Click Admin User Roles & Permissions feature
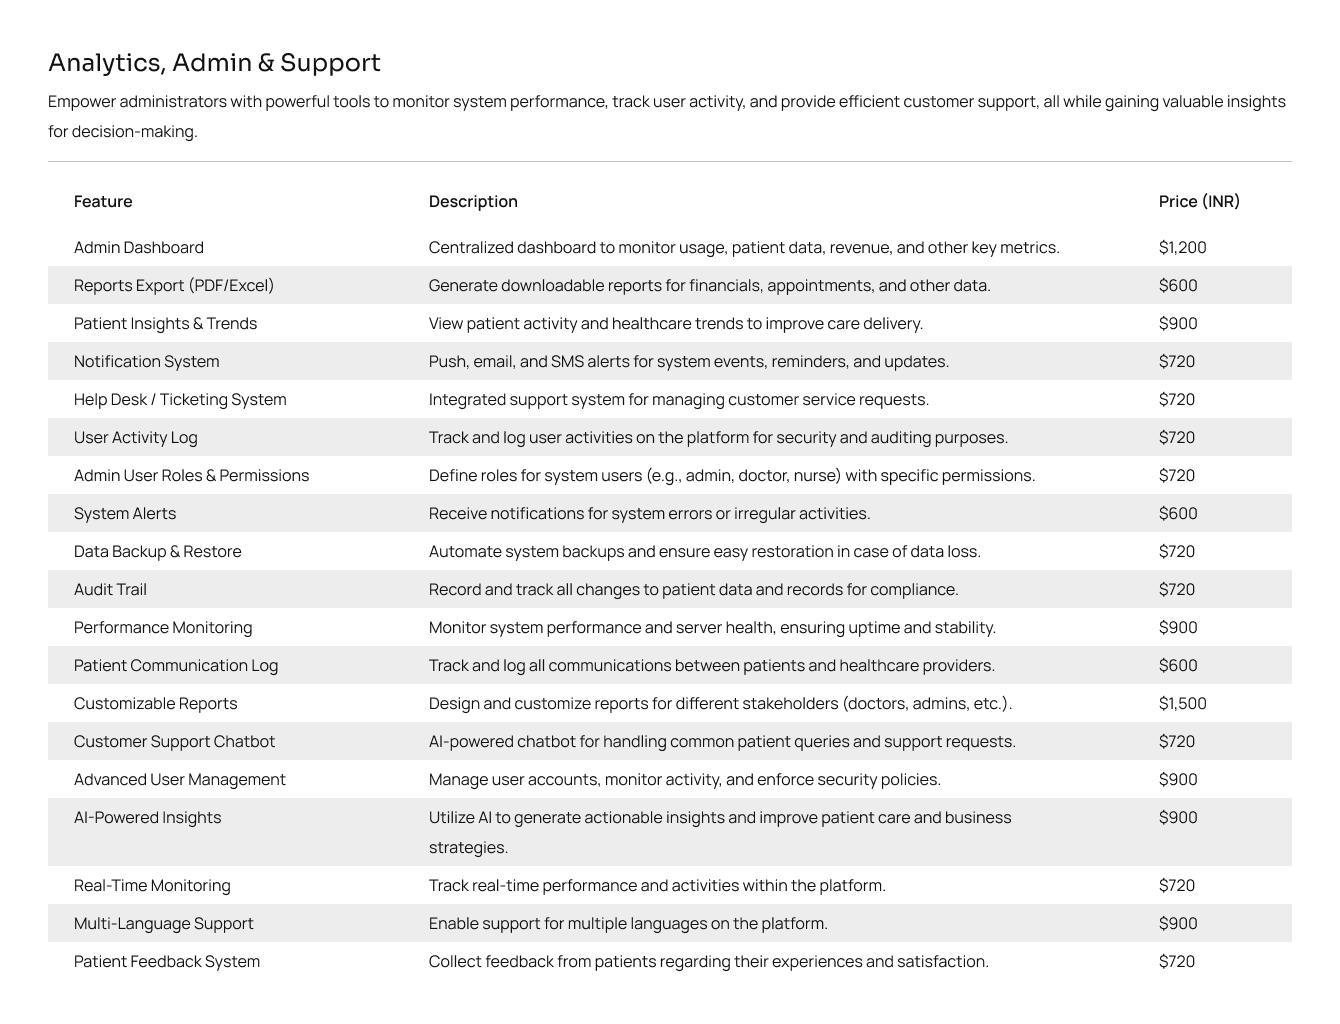Image resolution: width=1340 pixels, height=1024 pixels. click(191, 475)
